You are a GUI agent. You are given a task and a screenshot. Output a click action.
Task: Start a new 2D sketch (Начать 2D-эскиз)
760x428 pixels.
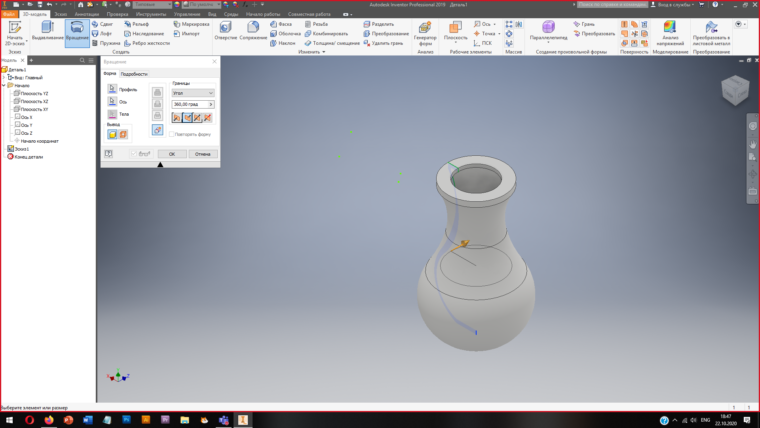pos(15,28)
